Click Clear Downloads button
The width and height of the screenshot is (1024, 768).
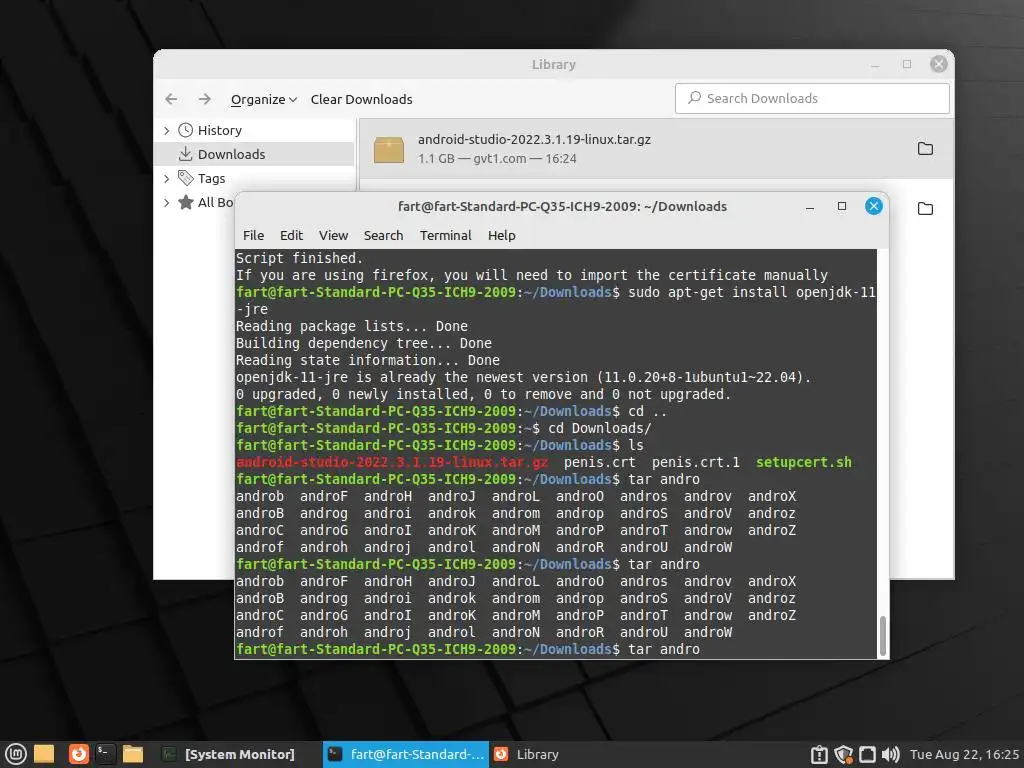[x=361, y=99]
